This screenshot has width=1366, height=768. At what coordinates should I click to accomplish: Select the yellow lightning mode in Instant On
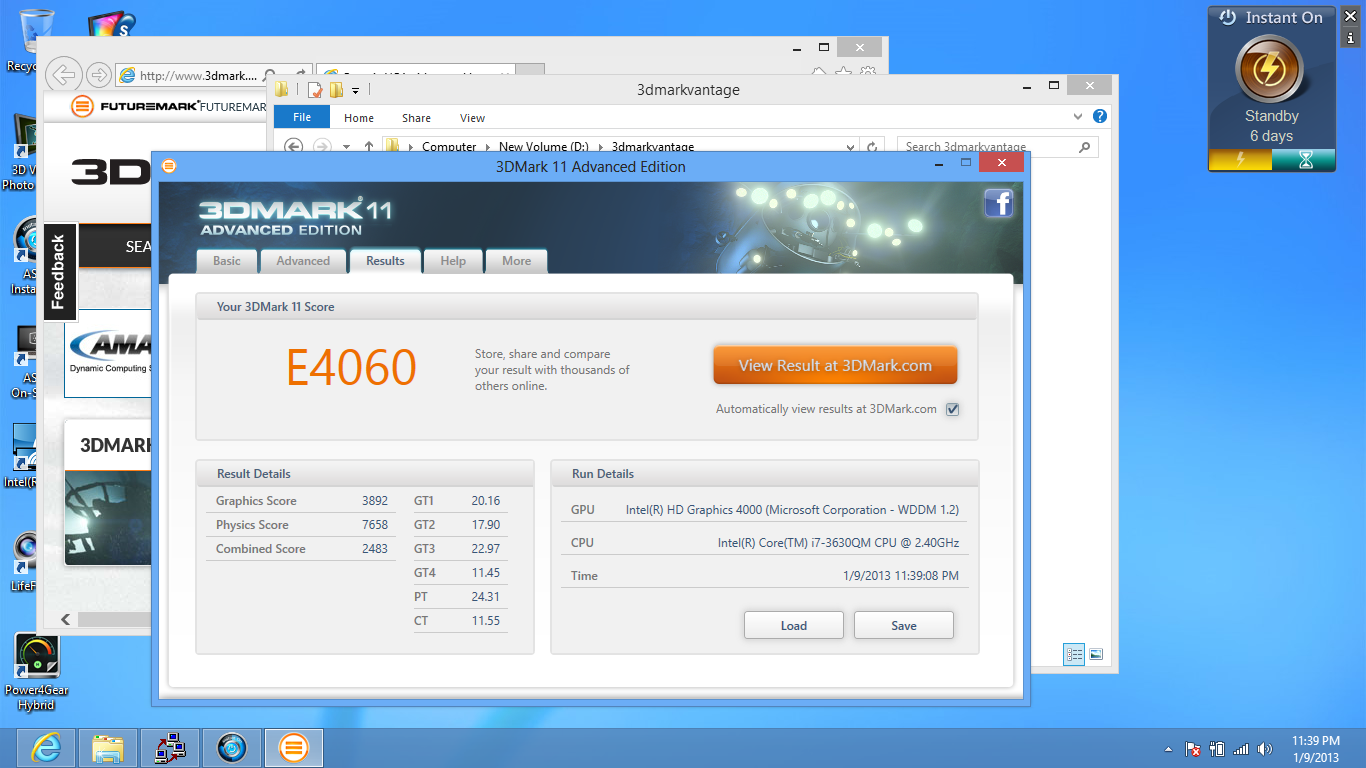pyautogui.click(x=1240, y=160)
